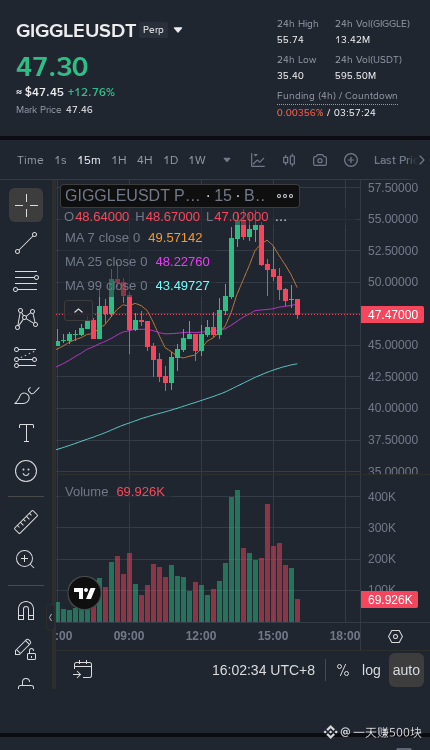Click the TradingView logo
430x750 pixels.
click(85, 593)
